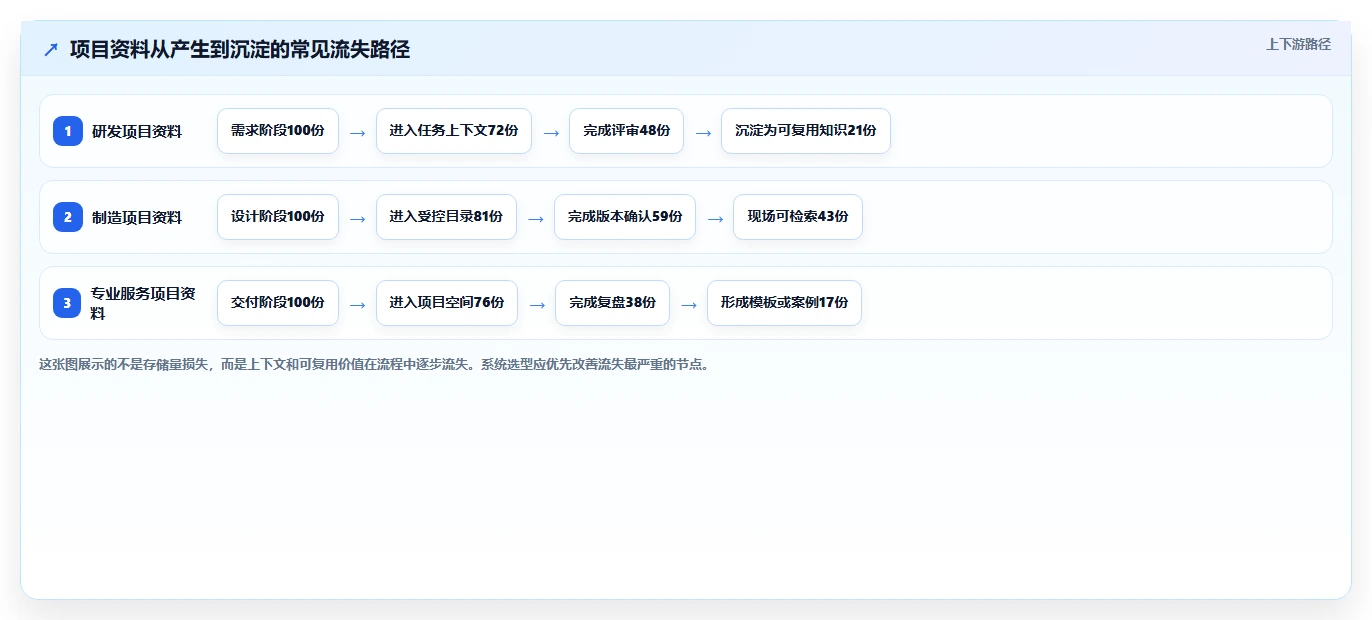Click the arrow after 设计阶段100份
The image size is (1372, 620).
(x=357, y=218)
